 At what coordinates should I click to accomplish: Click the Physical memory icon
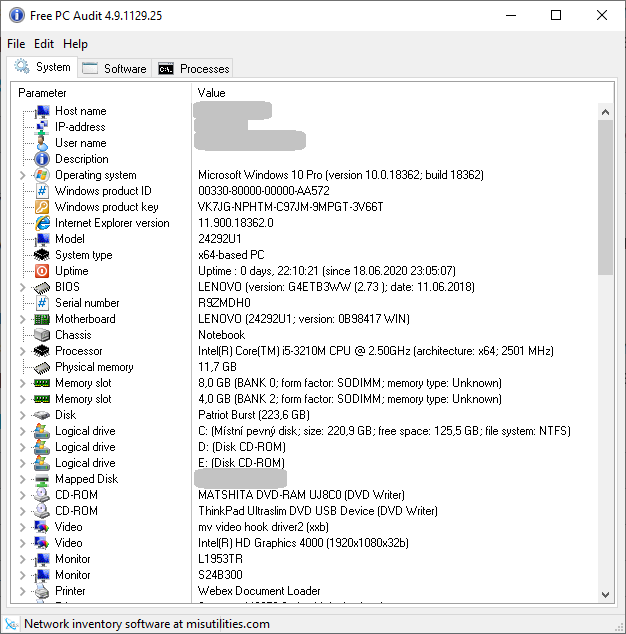42,367
